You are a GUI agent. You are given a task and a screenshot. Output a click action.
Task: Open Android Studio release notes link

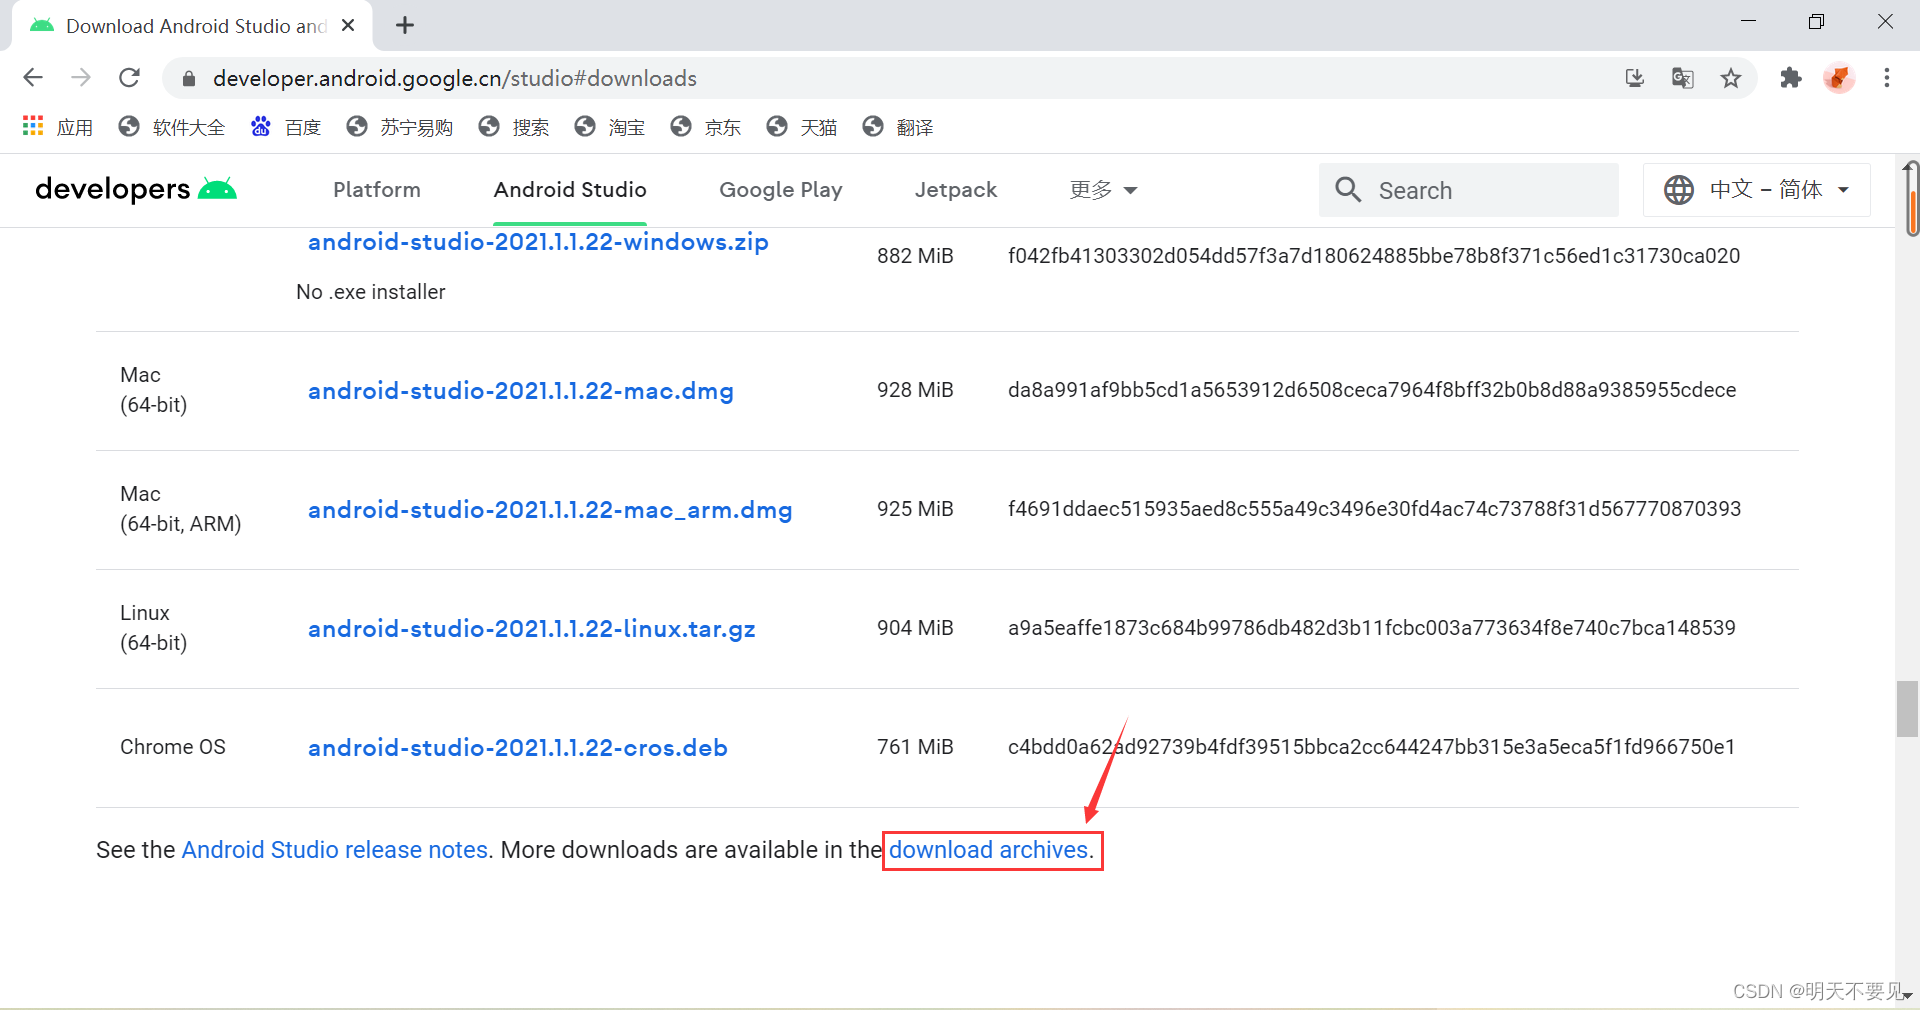click(334, 850)
